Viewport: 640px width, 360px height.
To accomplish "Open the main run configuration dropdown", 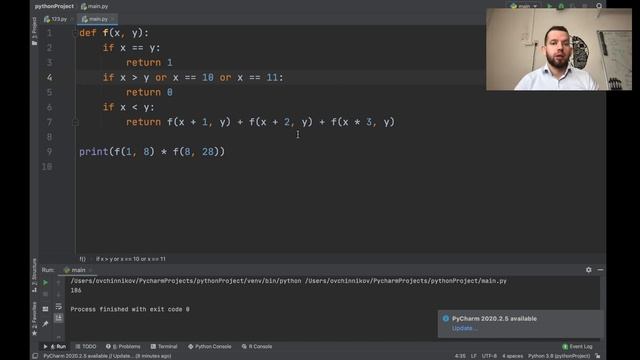I will [x=524, y=6].
